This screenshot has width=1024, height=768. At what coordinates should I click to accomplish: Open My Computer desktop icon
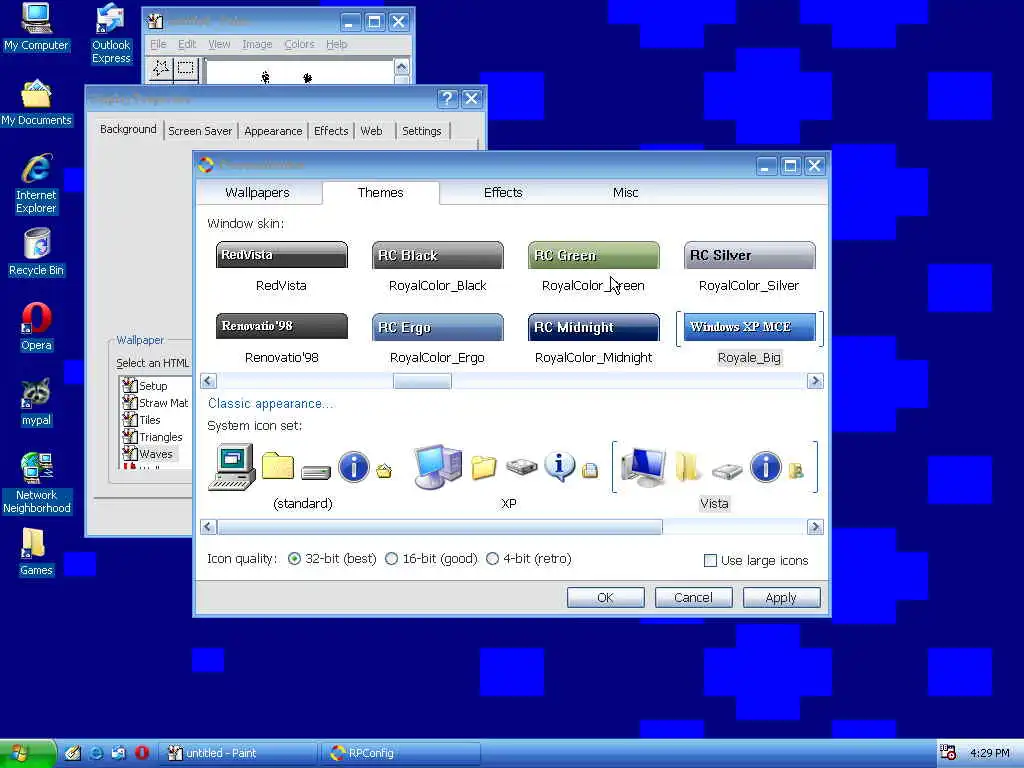36,27
